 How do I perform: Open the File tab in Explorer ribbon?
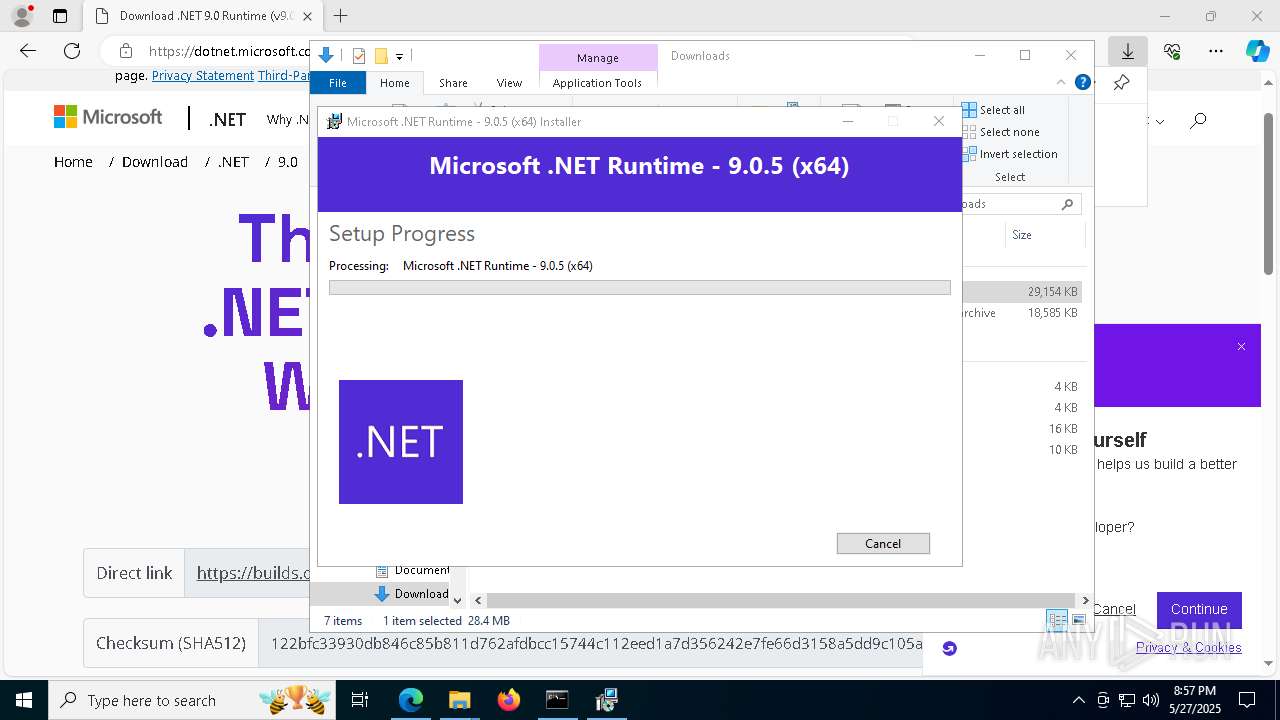338,83
